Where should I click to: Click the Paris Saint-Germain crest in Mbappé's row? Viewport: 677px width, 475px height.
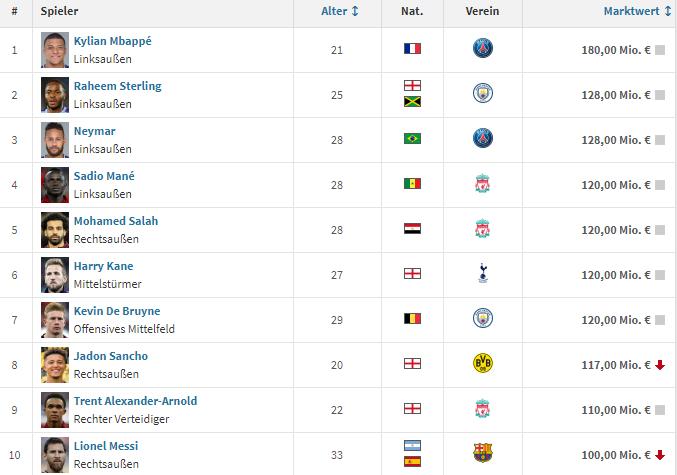(x=483, y=49)
